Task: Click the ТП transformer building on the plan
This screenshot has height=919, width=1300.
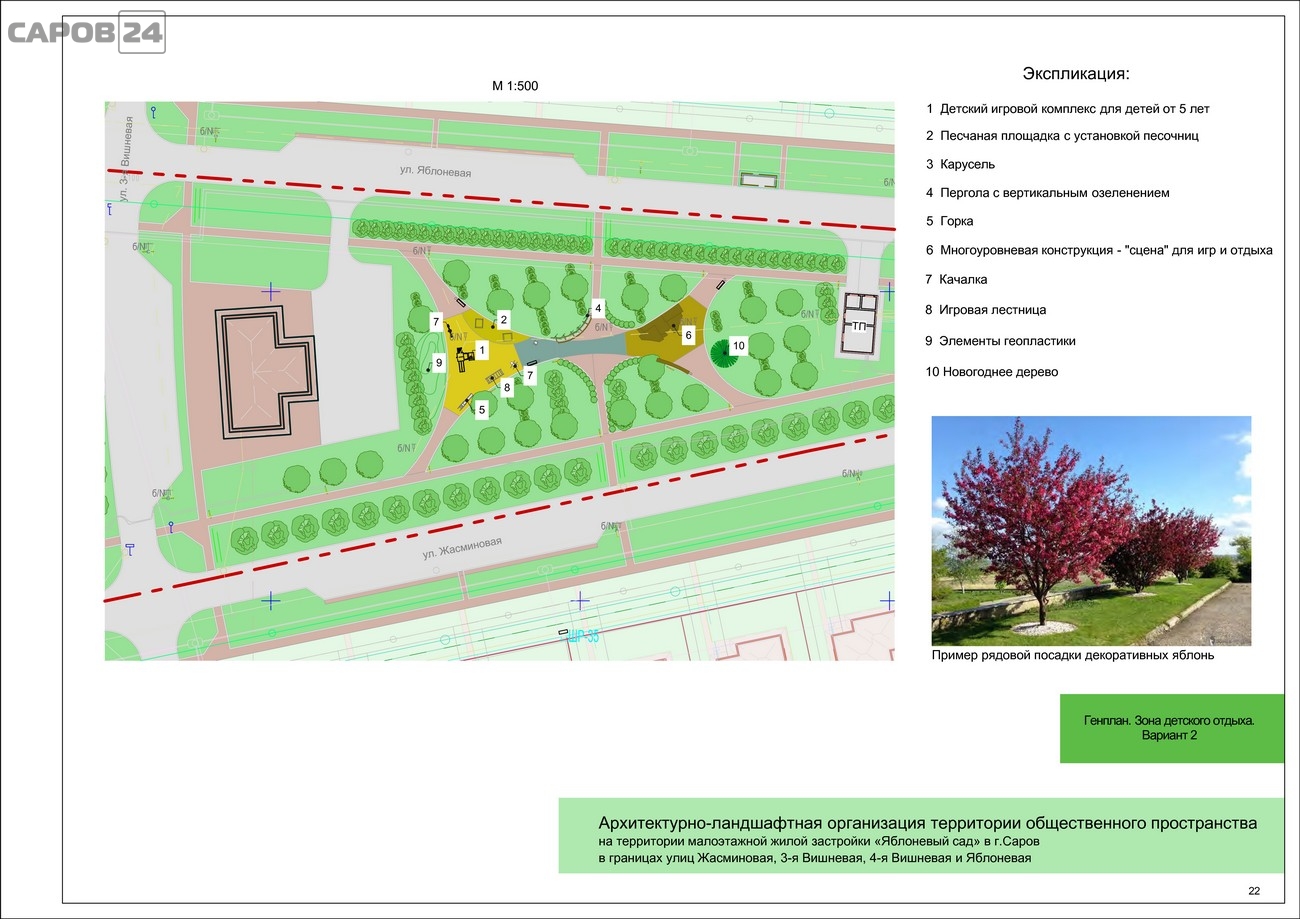Action: 860,325
